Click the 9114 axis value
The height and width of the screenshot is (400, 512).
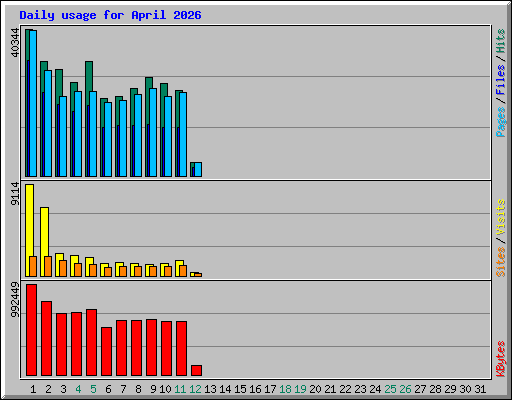coord(15,194)
